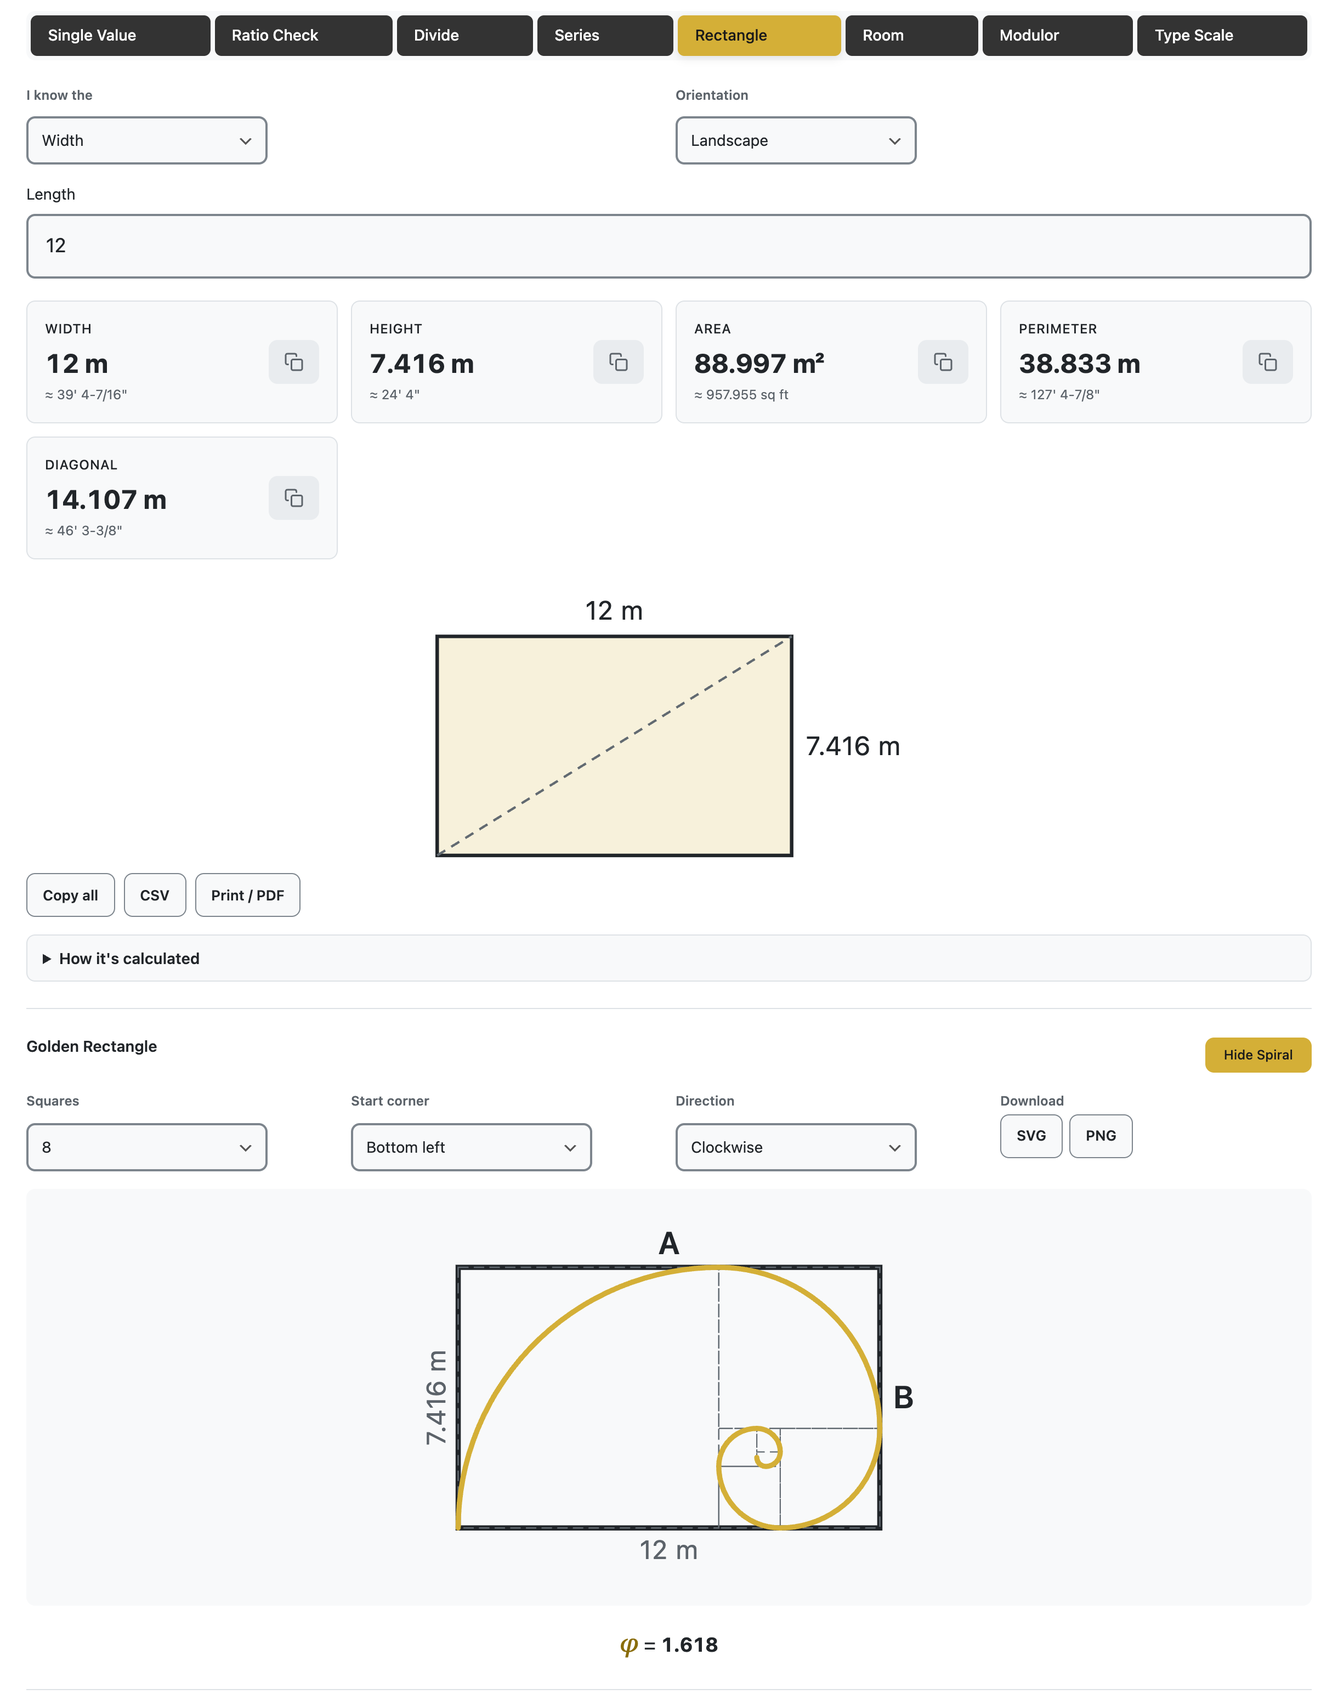Copy the Diagonal value 14.107 m
Image resolution: width=1338 pixels, height=1700 pixels.
click(294, 498)
